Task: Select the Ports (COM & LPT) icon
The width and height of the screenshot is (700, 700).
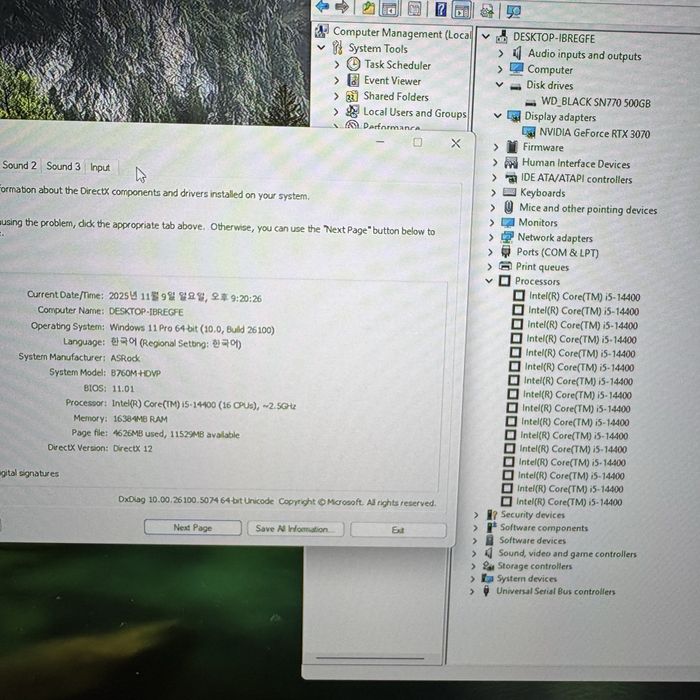Action: coord(506,251)
